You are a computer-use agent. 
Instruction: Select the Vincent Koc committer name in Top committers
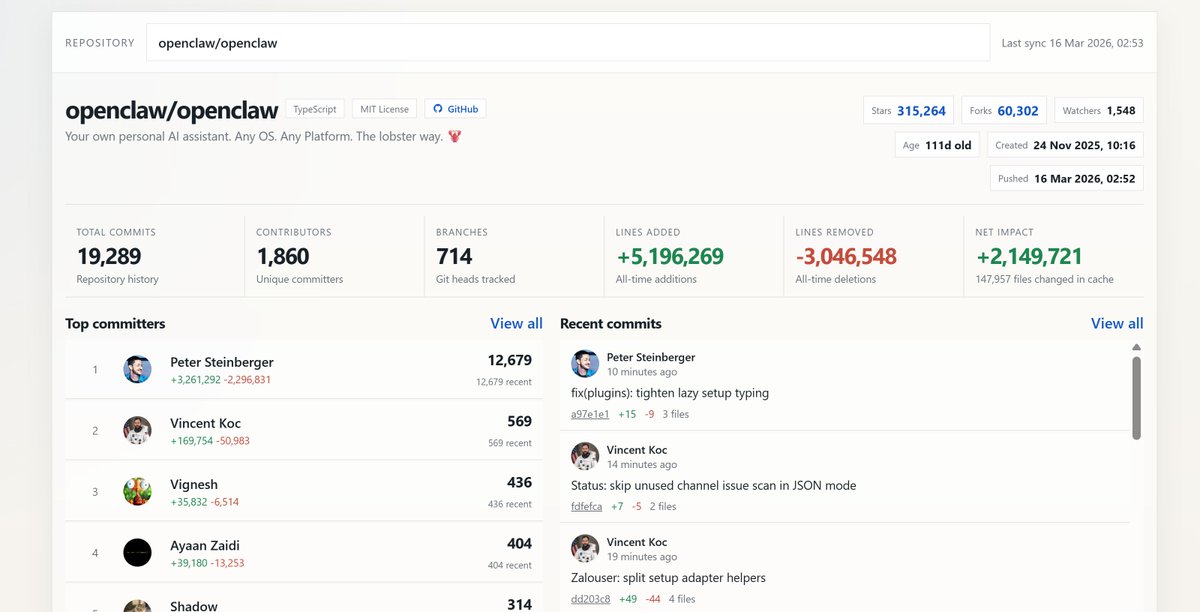click(205, 423)
